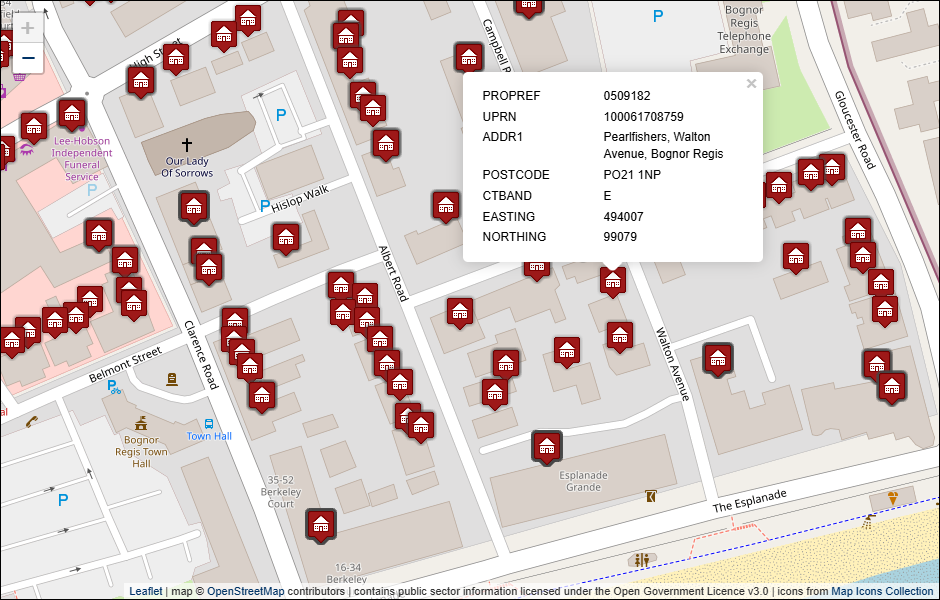This screenshot has width=940, height=600.
Task: Click the house marker beside Hislop Walk label
Action: pyautogui.click(x=286, y=237)
